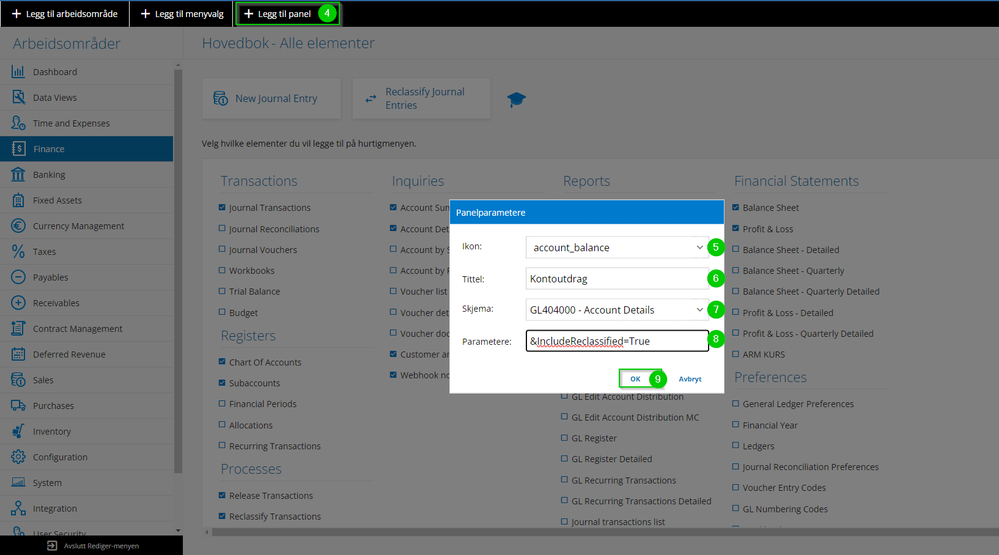Click the Avslutt Rediger-menyen exit icon
The image size is (999, 555).
click(52, 545)
